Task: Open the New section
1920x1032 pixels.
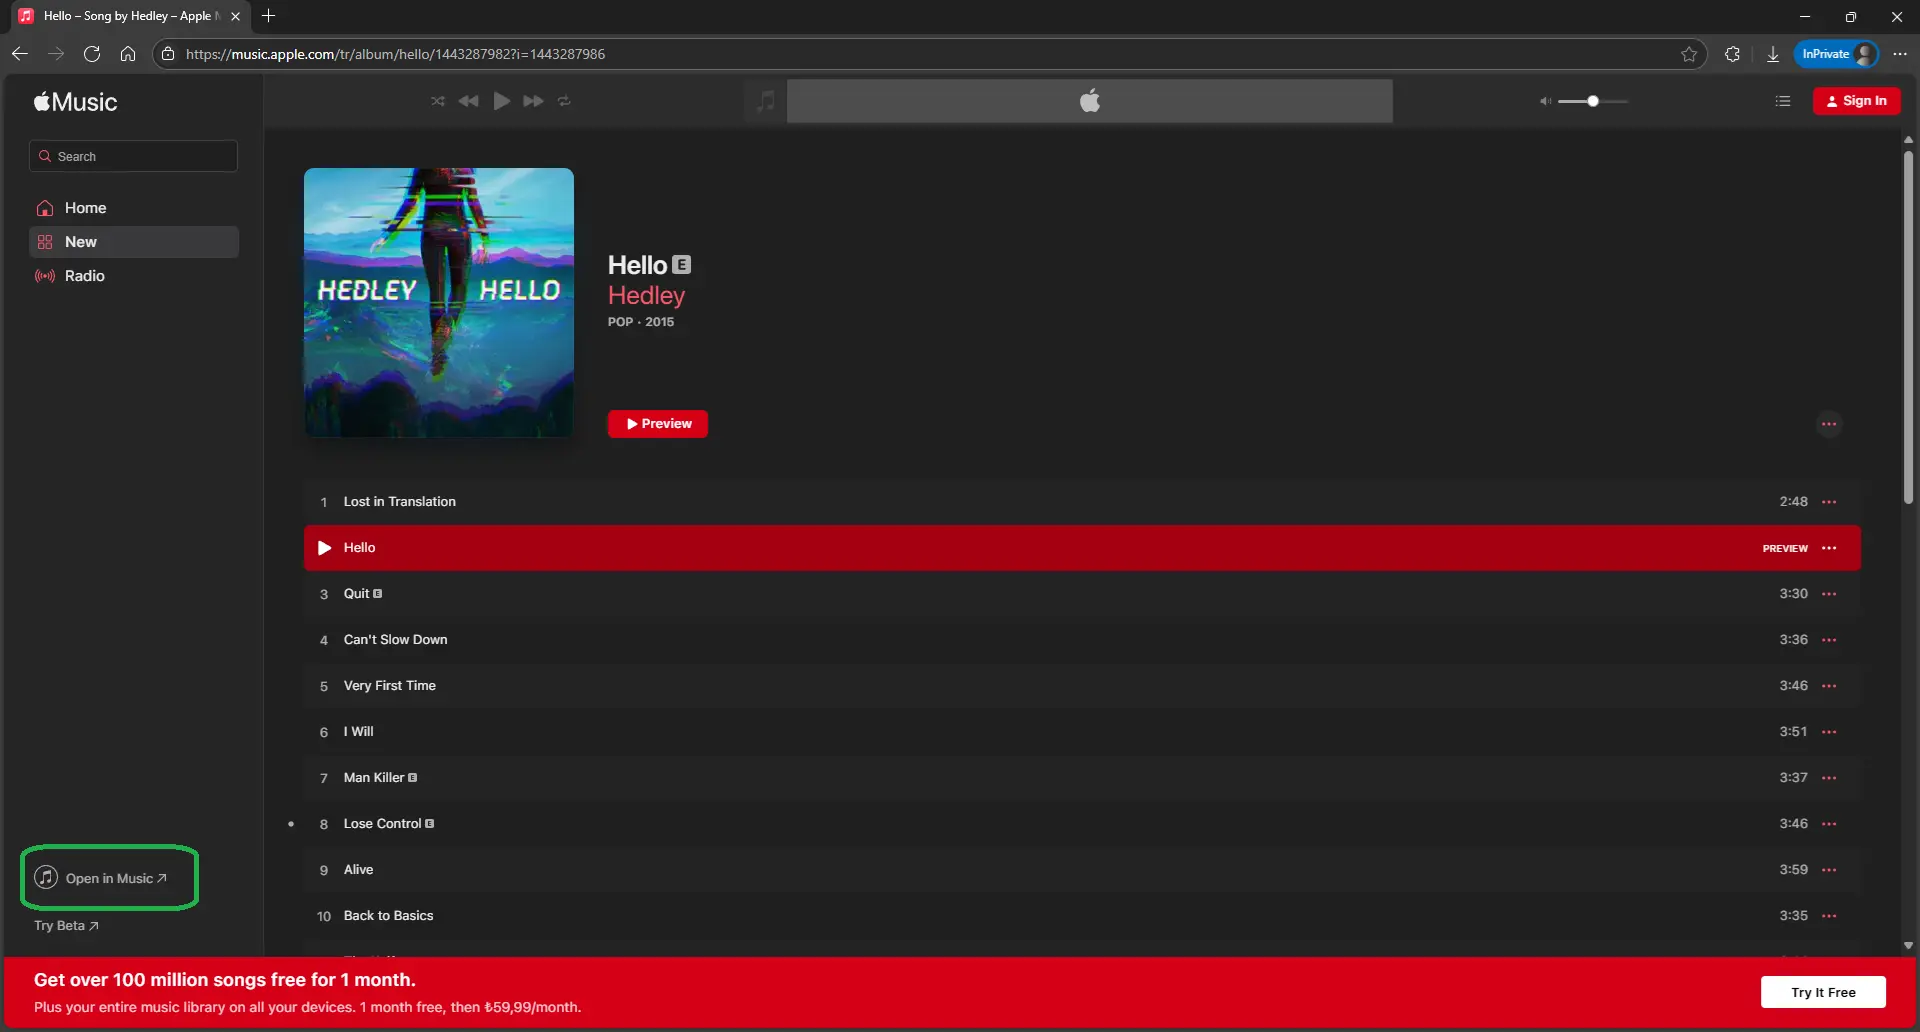Action: pos(133,242)
